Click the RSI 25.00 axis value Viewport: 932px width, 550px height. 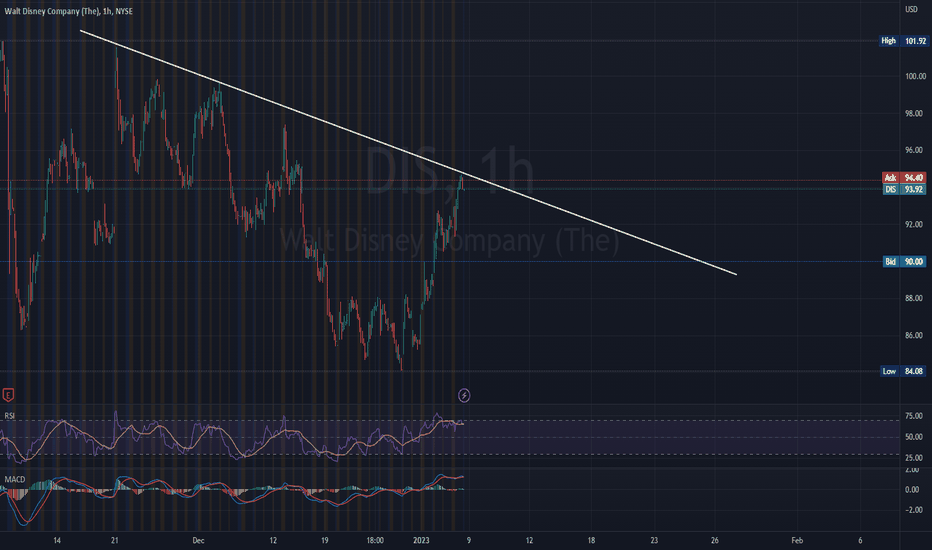coord(914,457)
